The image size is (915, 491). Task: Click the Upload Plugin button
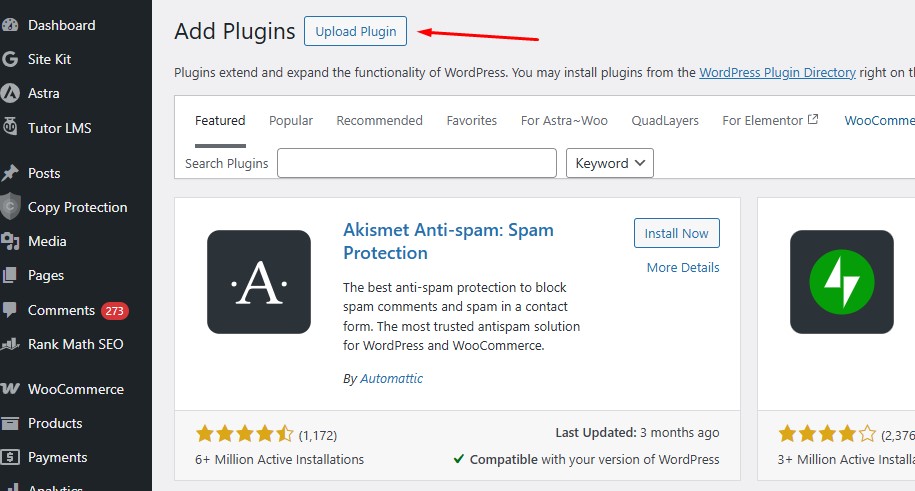[355, 31]
